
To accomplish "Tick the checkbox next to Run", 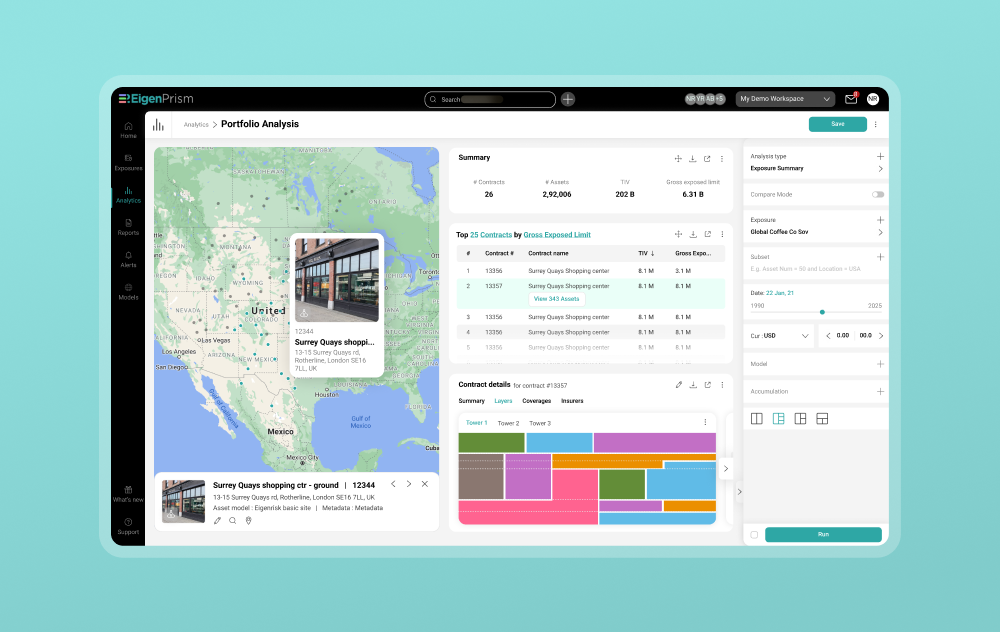I will [x=754, y=535].
